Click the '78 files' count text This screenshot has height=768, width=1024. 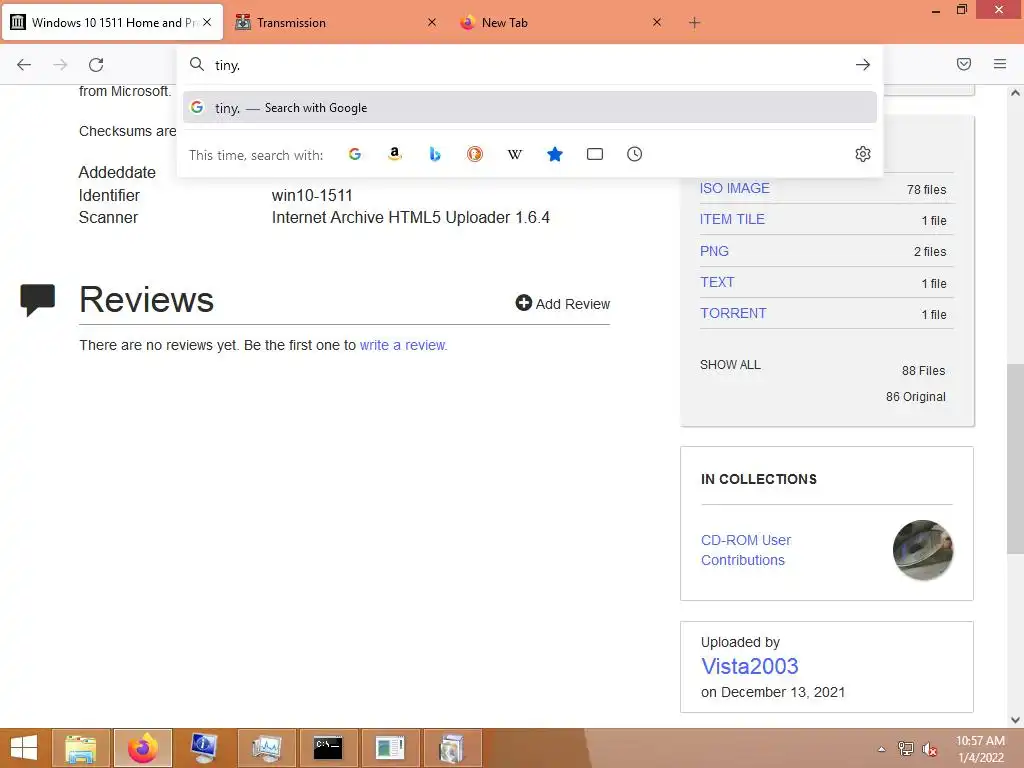pyautogui.click(x=926, y=189)
